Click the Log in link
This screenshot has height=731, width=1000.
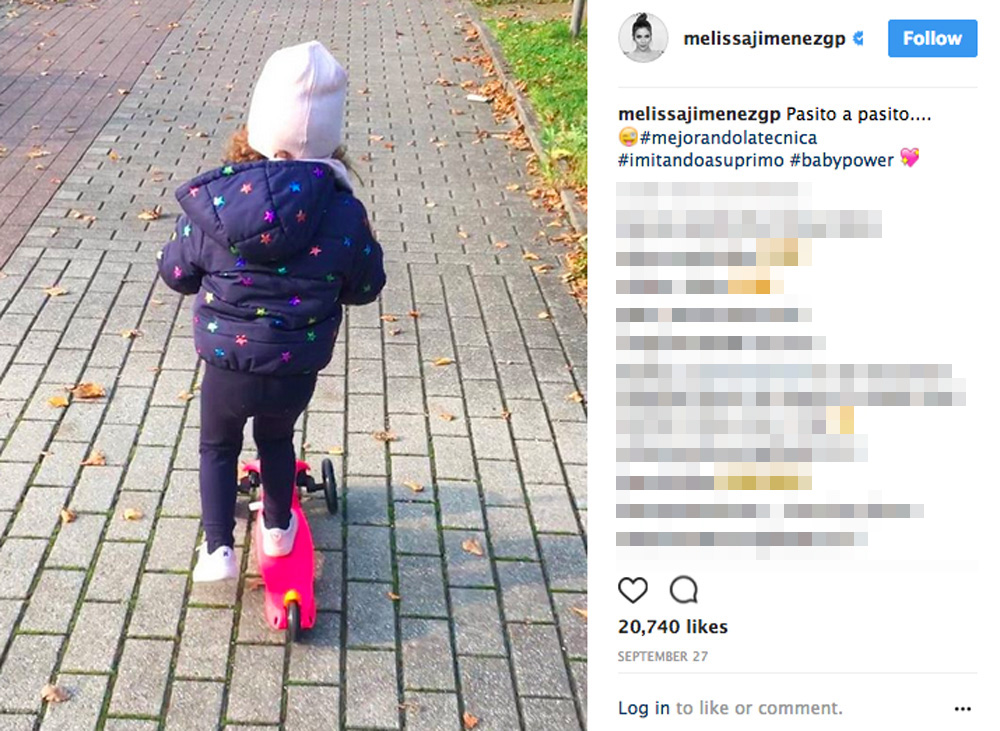coord(643,708)
